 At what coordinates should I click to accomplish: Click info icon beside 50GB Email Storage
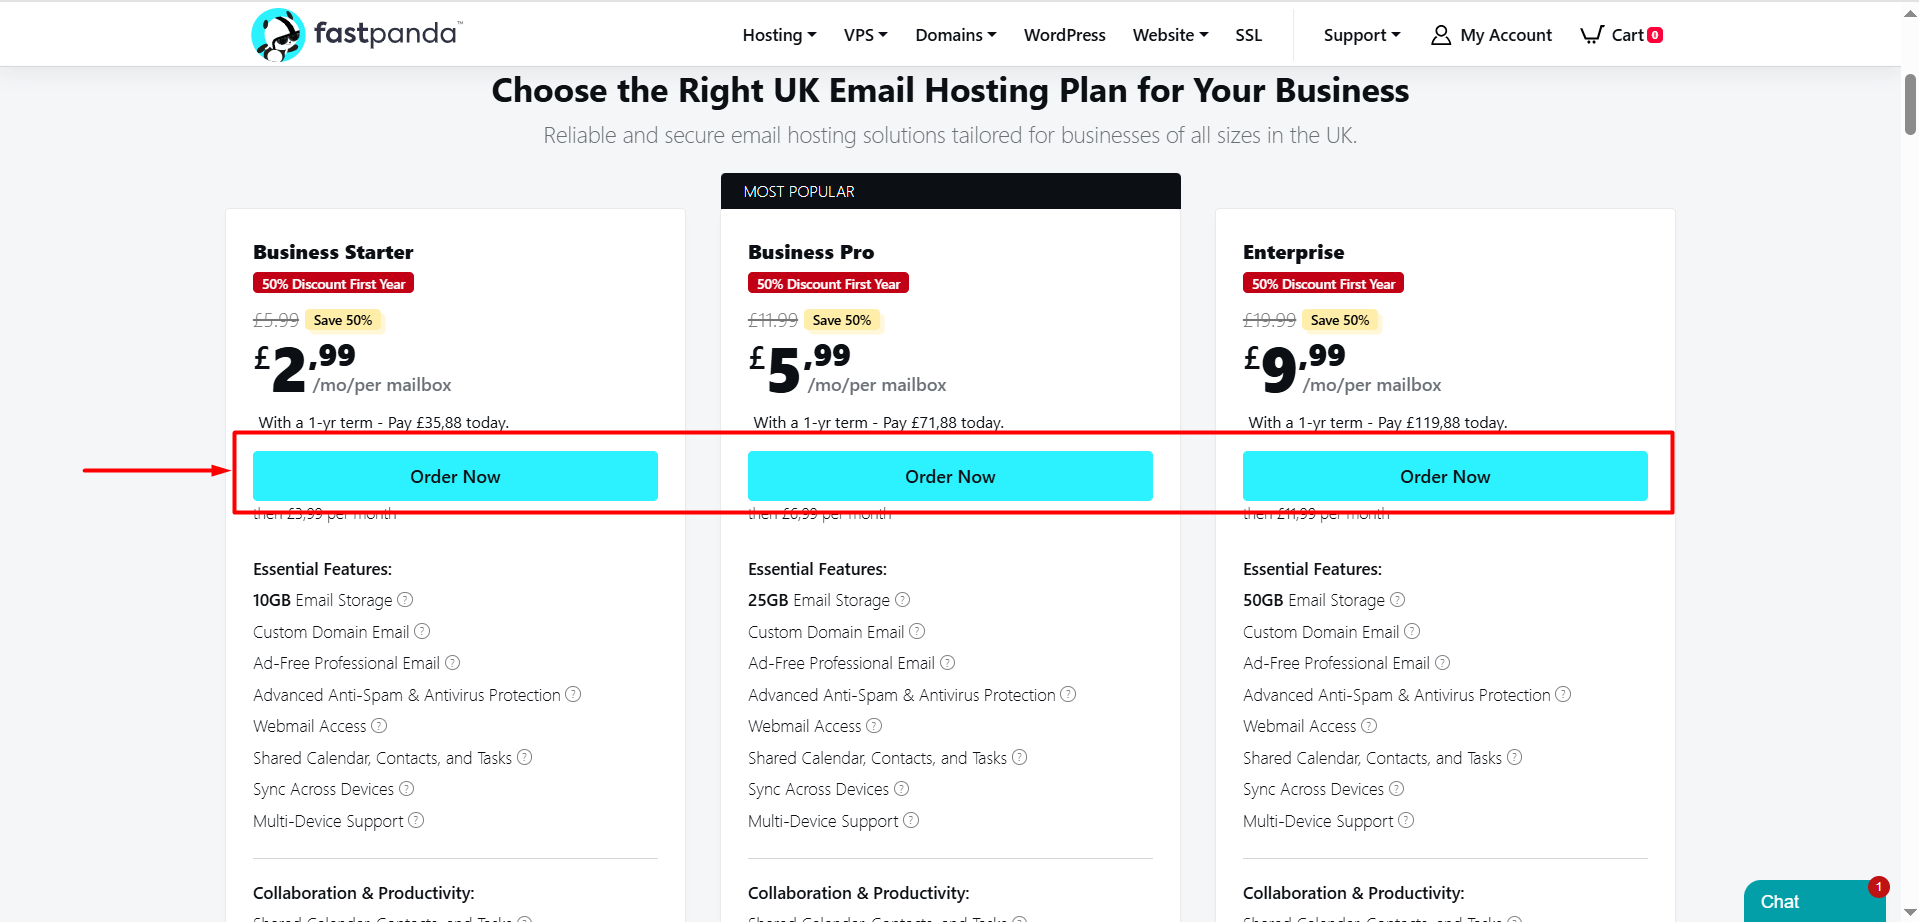tap(1397, 600)
